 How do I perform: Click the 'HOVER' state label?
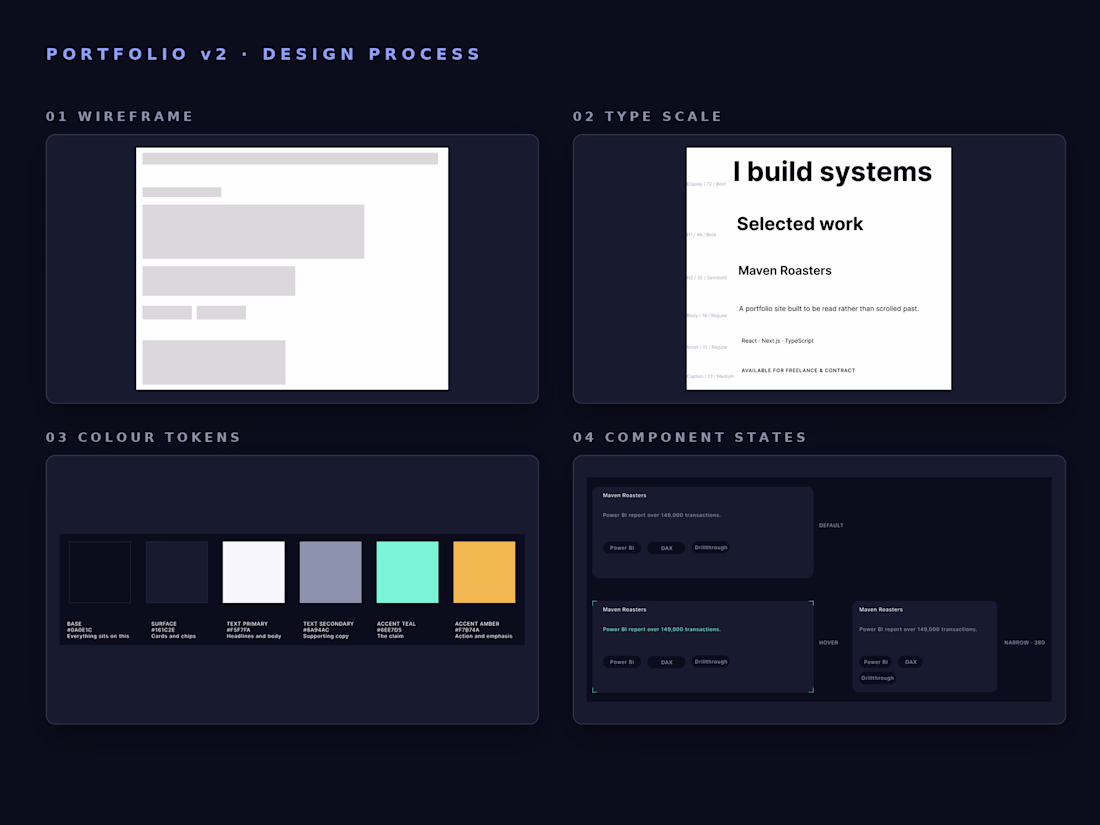pos(829,643)
